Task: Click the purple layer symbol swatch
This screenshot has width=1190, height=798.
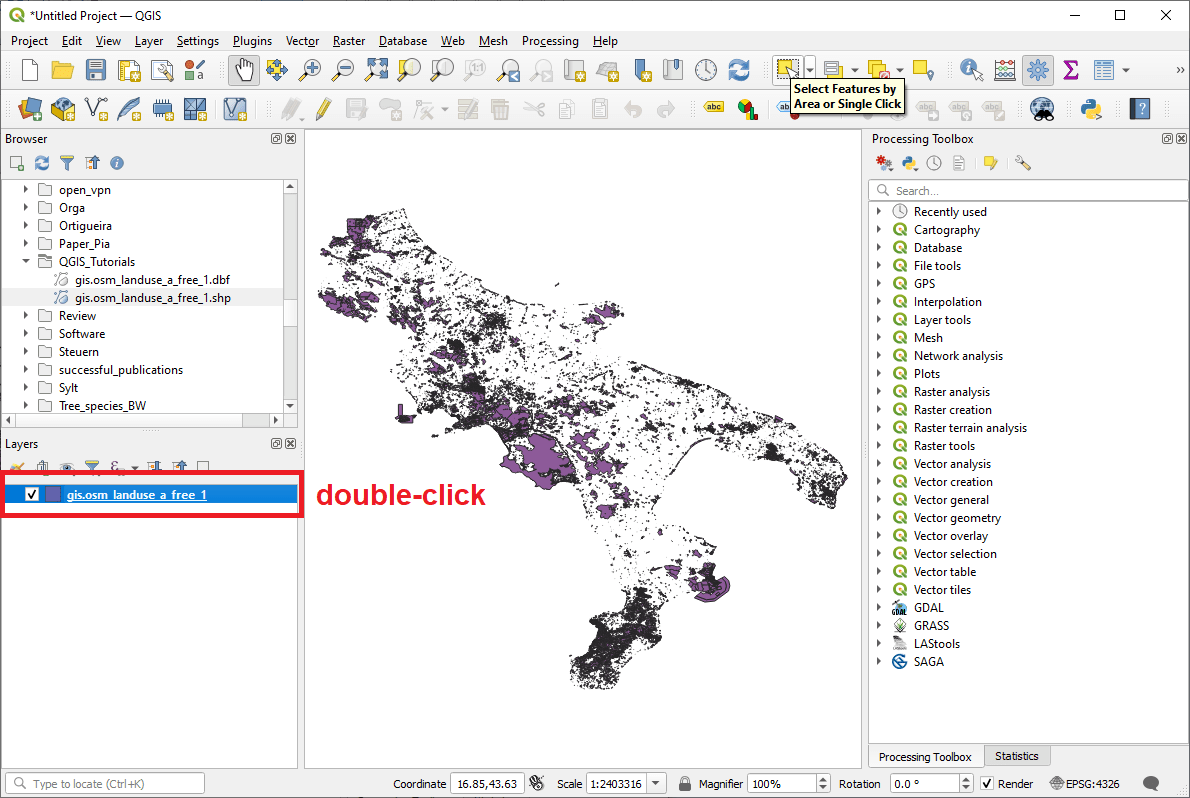Action: [53, 494]
